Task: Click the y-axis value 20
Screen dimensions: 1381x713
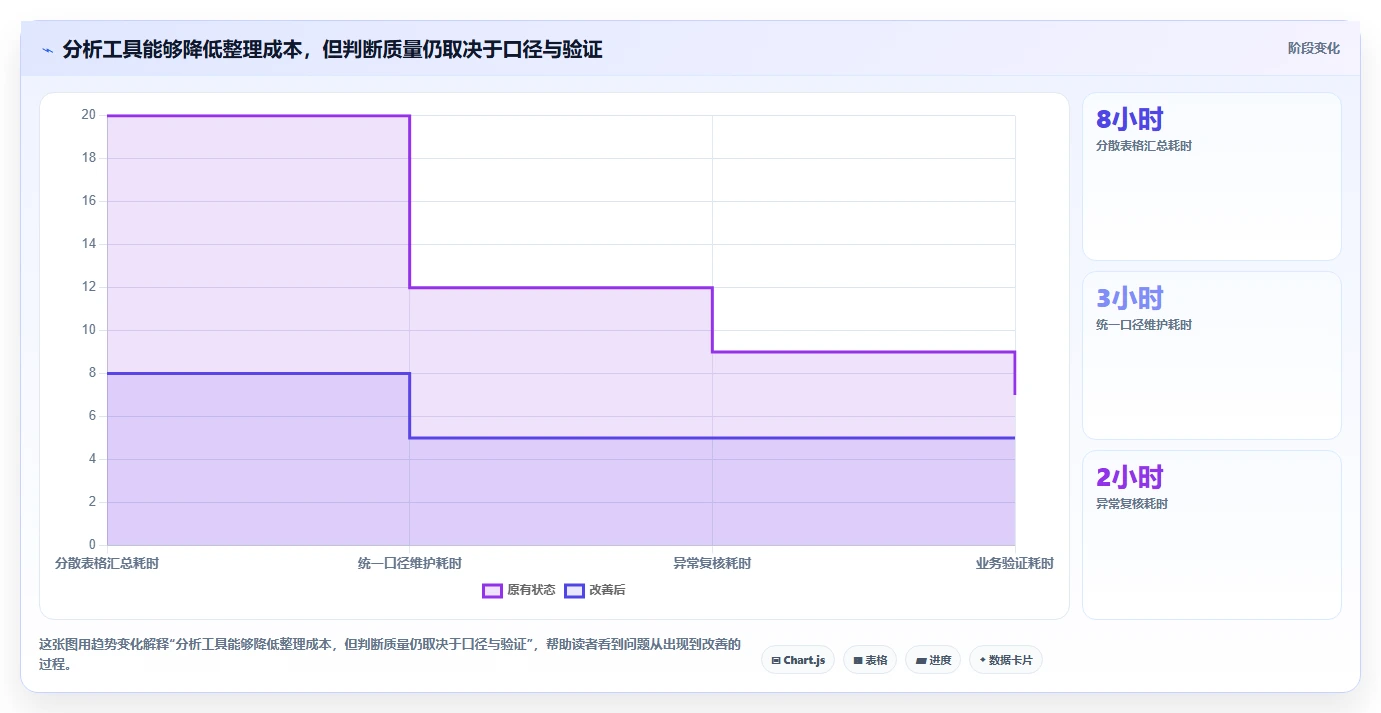Action: point(89,115)
